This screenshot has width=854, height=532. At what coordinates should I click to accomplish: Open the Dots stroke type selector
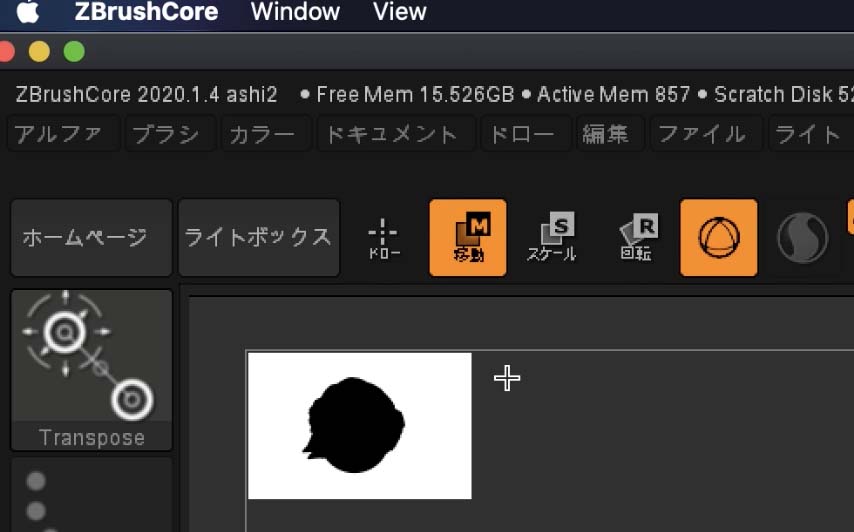pos(92,494)
